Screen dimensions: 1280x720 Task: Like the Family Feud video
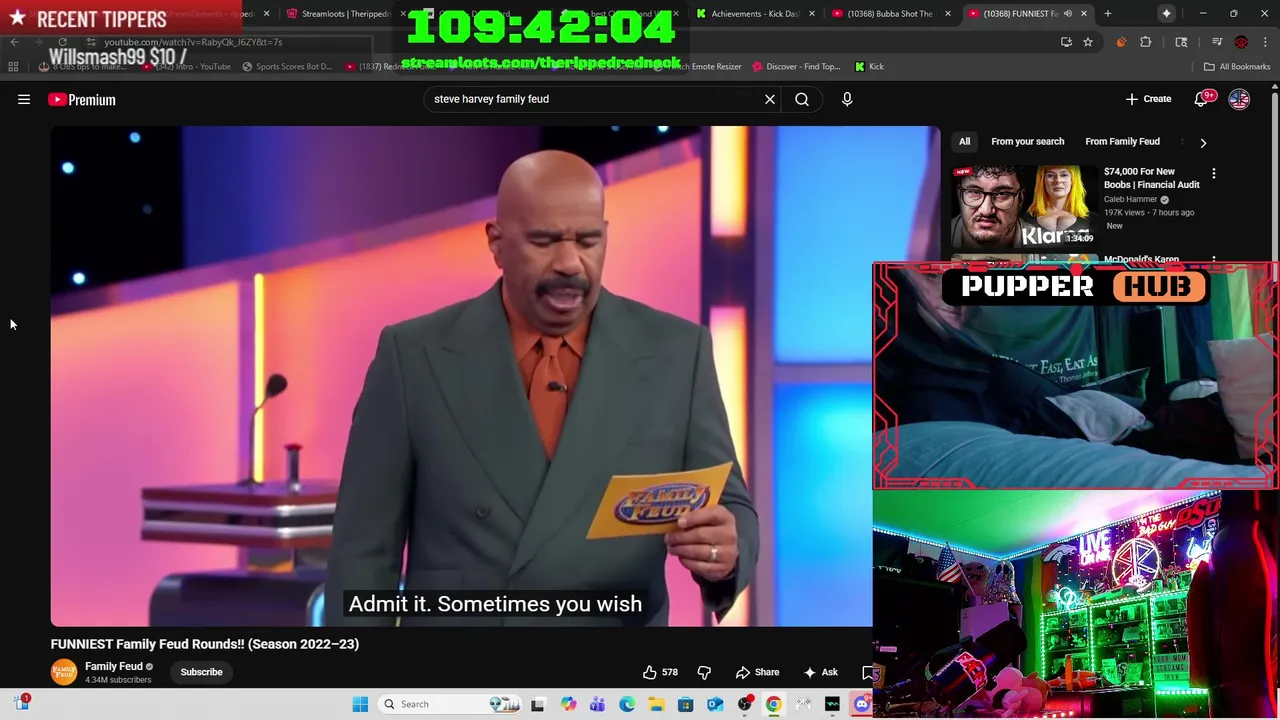(x=660, y=672)
